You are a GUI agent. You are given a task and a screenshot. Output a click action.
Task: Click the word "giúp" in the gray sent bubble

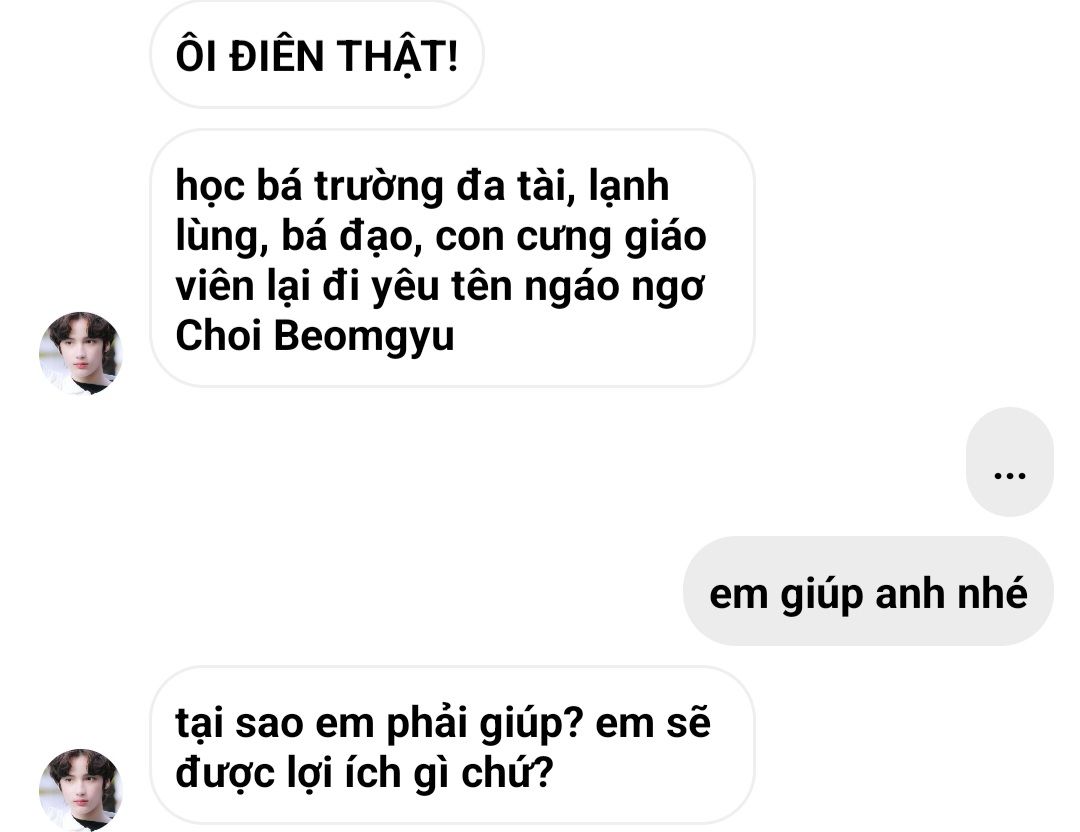[821, 594]
